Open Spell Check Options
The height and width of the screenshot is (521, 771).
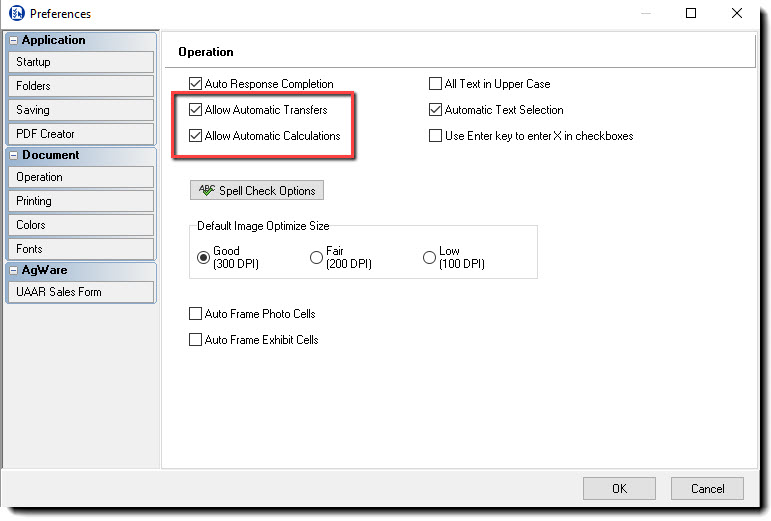(x=257, y=190)
